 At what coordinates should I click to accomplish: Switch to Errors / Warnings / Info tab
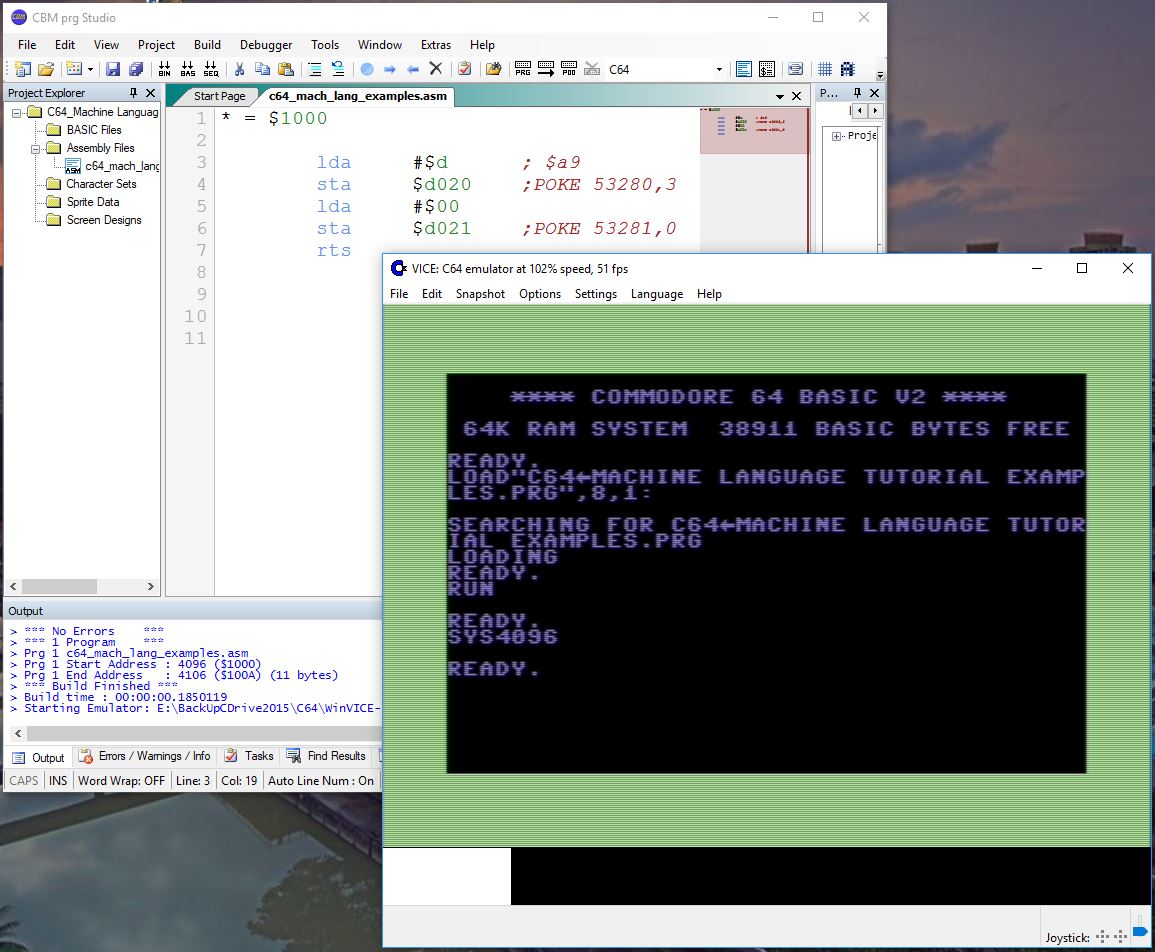click(x=145, y=756)
